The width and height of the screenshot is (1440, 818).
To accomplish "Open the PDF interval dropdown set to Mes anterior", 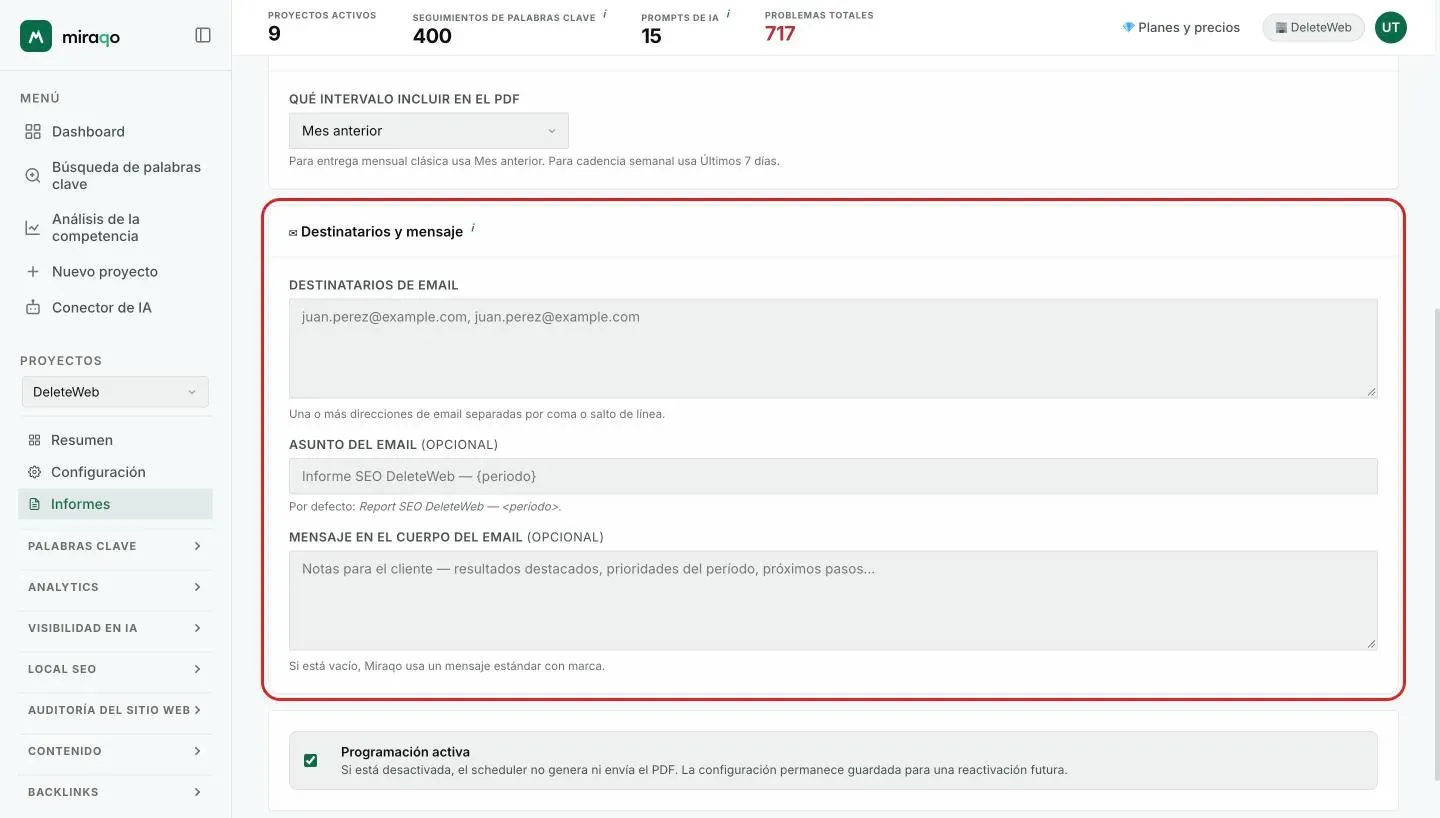I will tap(429, 131).
